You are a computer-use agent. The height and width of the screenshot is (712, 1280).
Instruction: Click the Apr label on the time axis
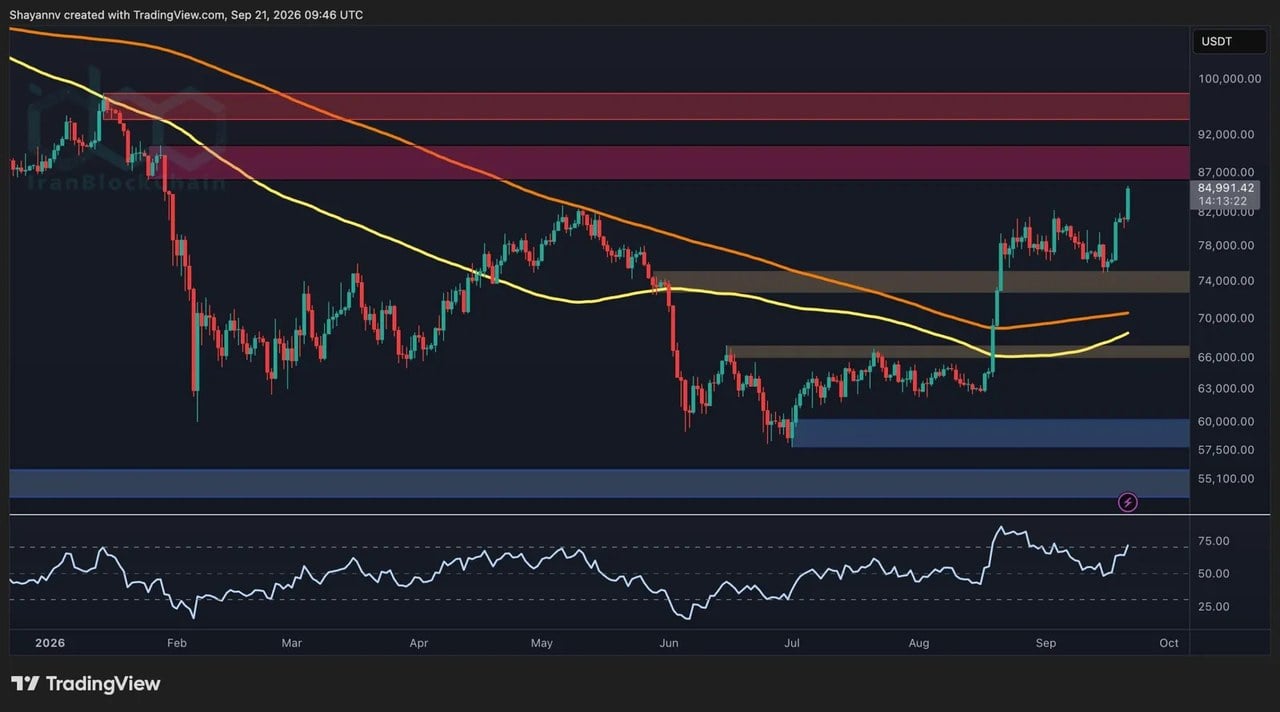pos(418,643)
